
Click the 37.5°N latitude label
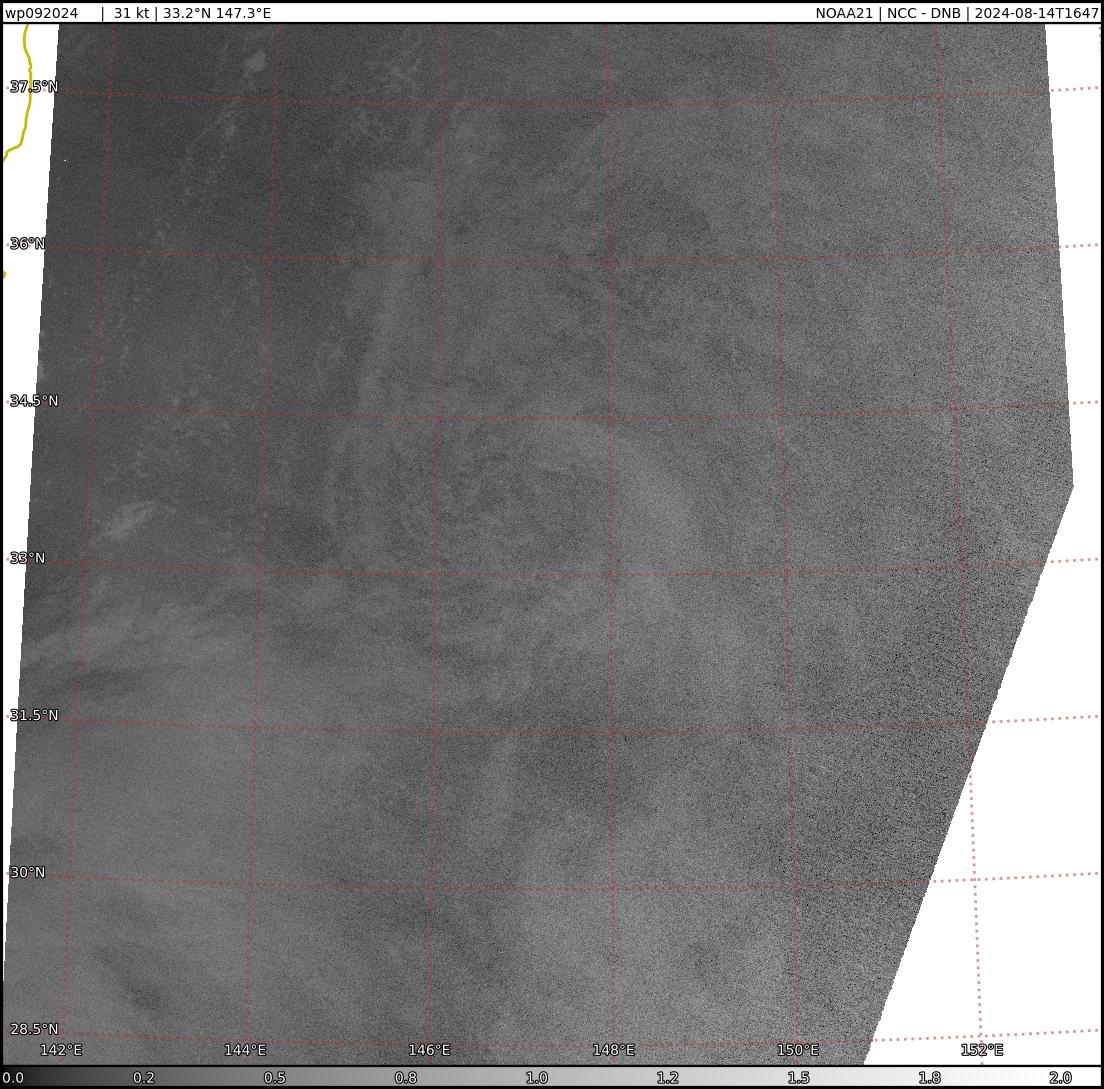pos(34,87)
